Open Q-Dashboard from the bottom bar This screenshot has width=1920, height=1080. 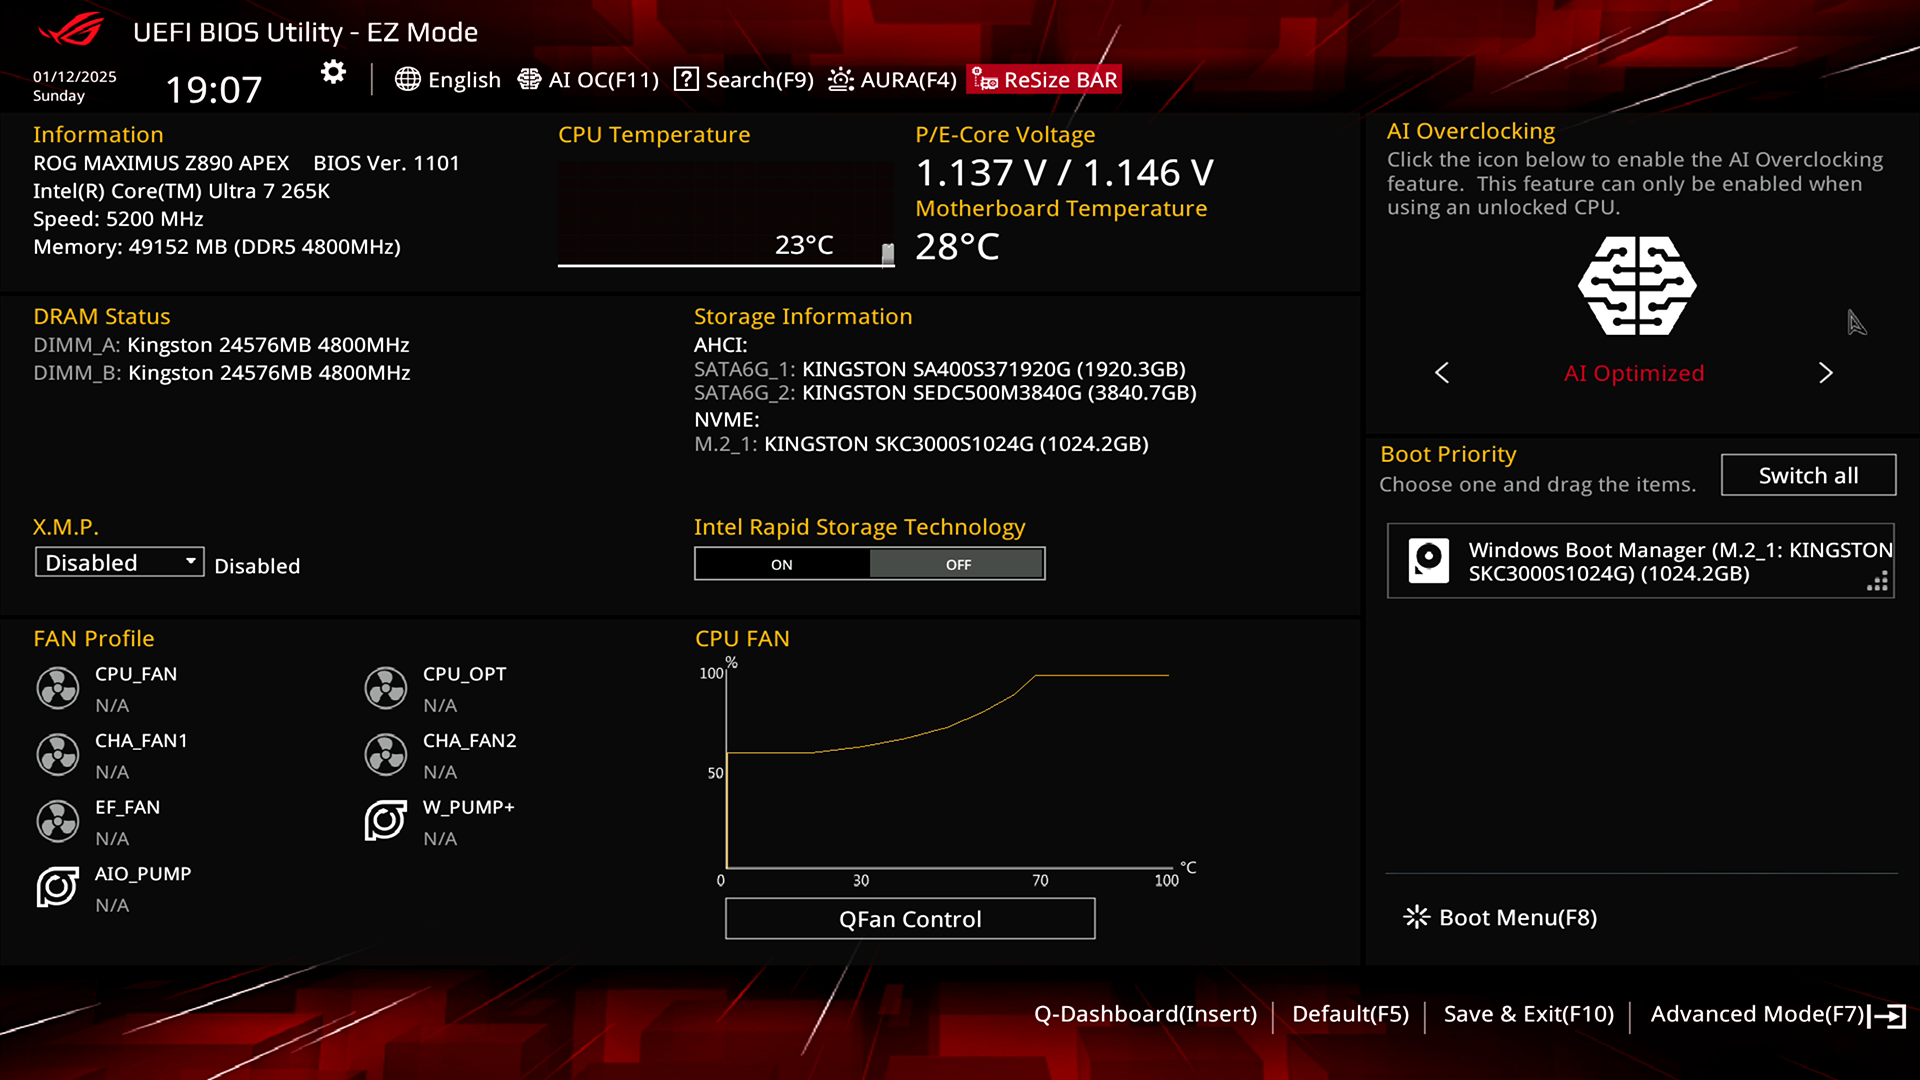(1147, 1013)
